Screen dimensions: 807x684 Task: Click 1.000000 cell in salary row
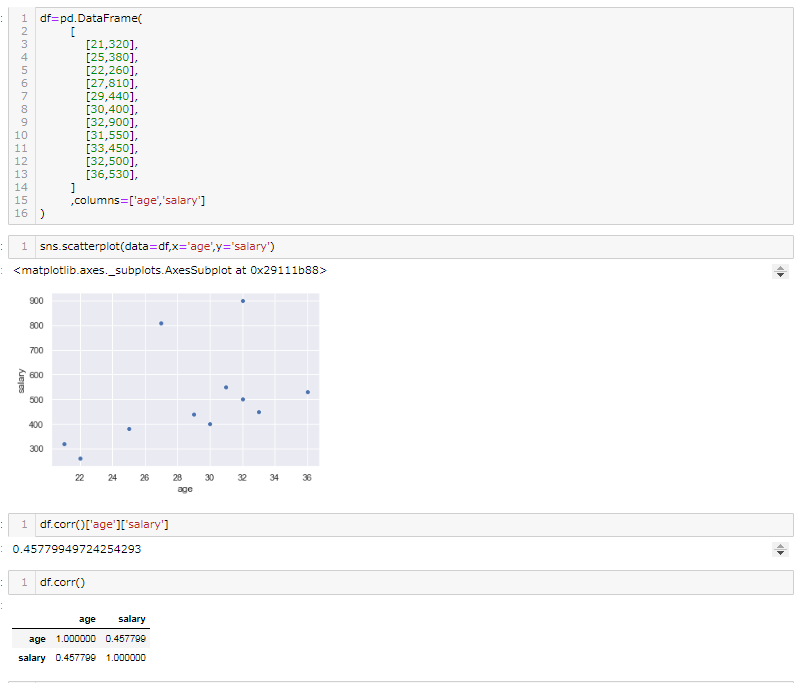pyautogui.click(x=126, y=658)
